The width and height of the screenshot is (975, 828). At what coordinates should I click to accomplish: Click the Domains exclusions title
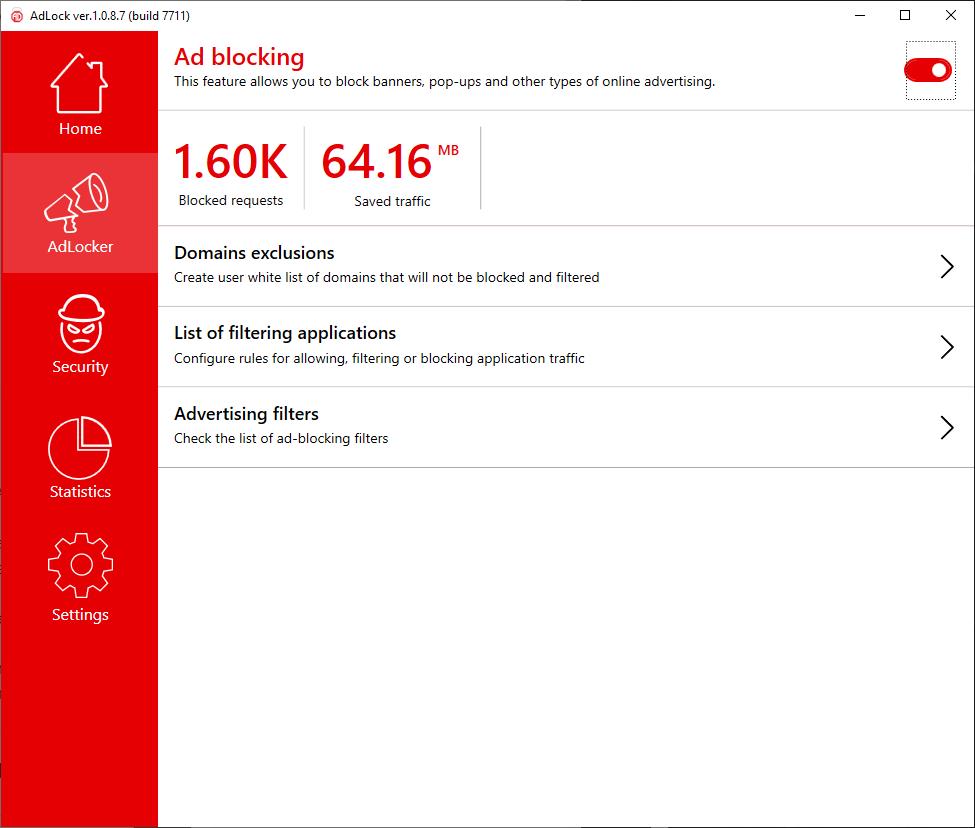254,253
